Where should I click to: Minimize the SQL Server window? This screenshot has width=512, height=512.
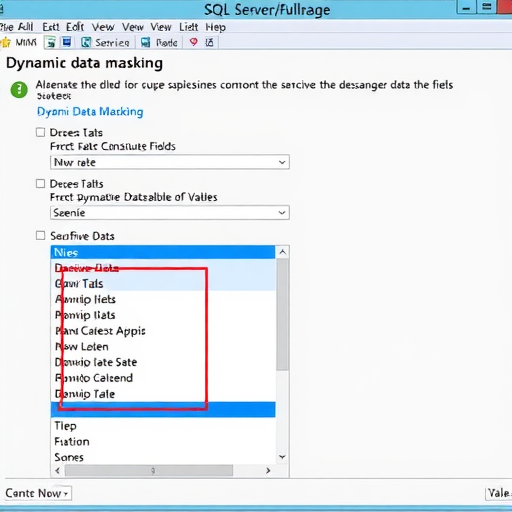[466, 8]
